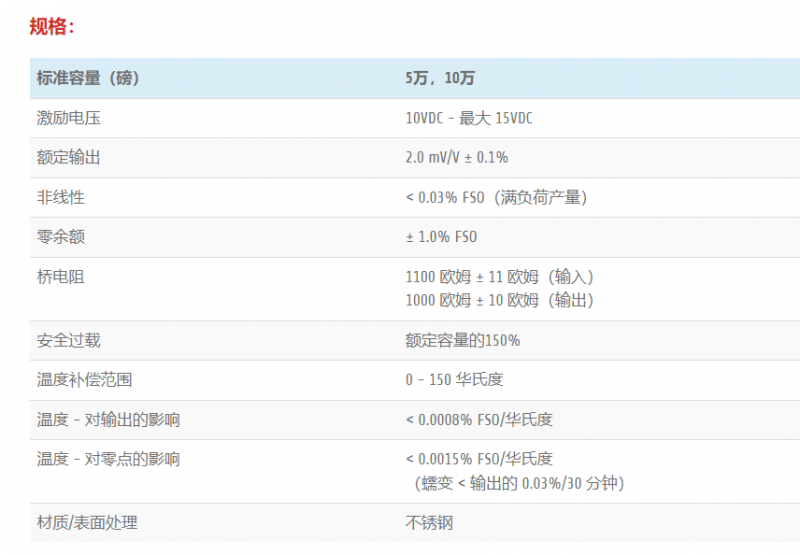Click the ± 1.0% FSO value
Viewport: 800px width, 555px height.
(441, 237)
